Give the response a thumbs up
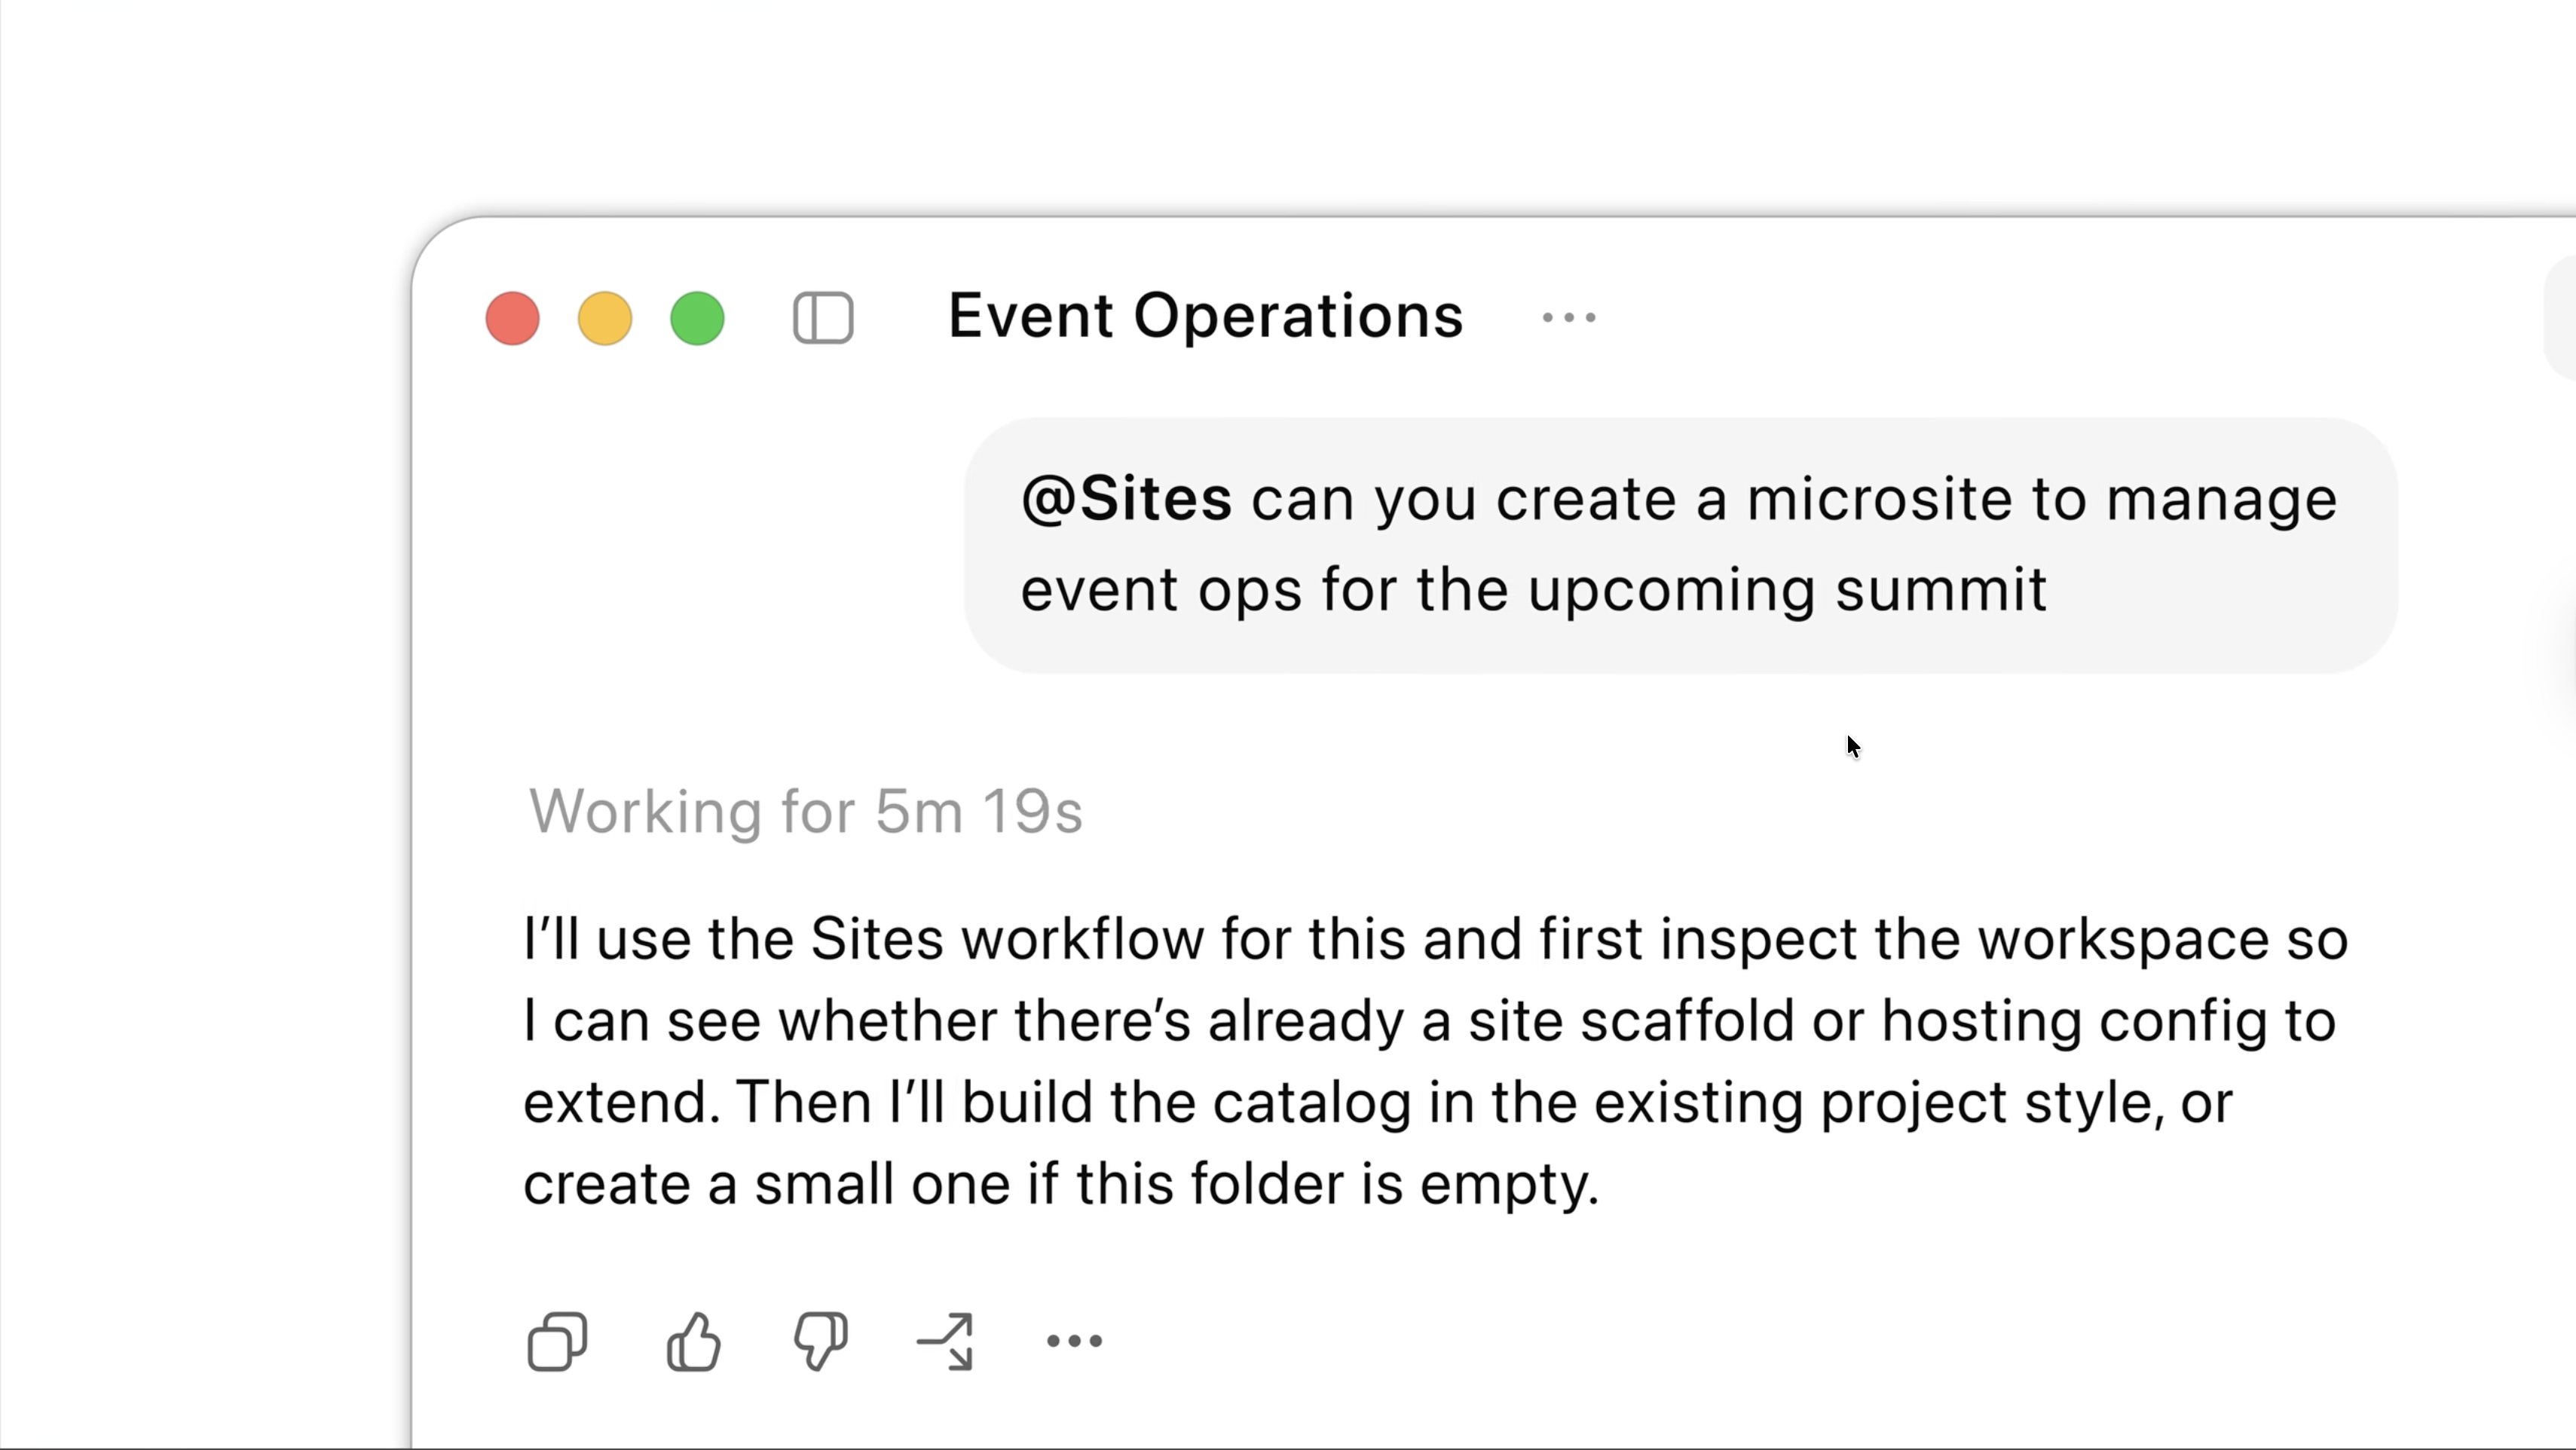Image resolution: width=2576 pixels, height=1450 pixels. [693, 1341]
